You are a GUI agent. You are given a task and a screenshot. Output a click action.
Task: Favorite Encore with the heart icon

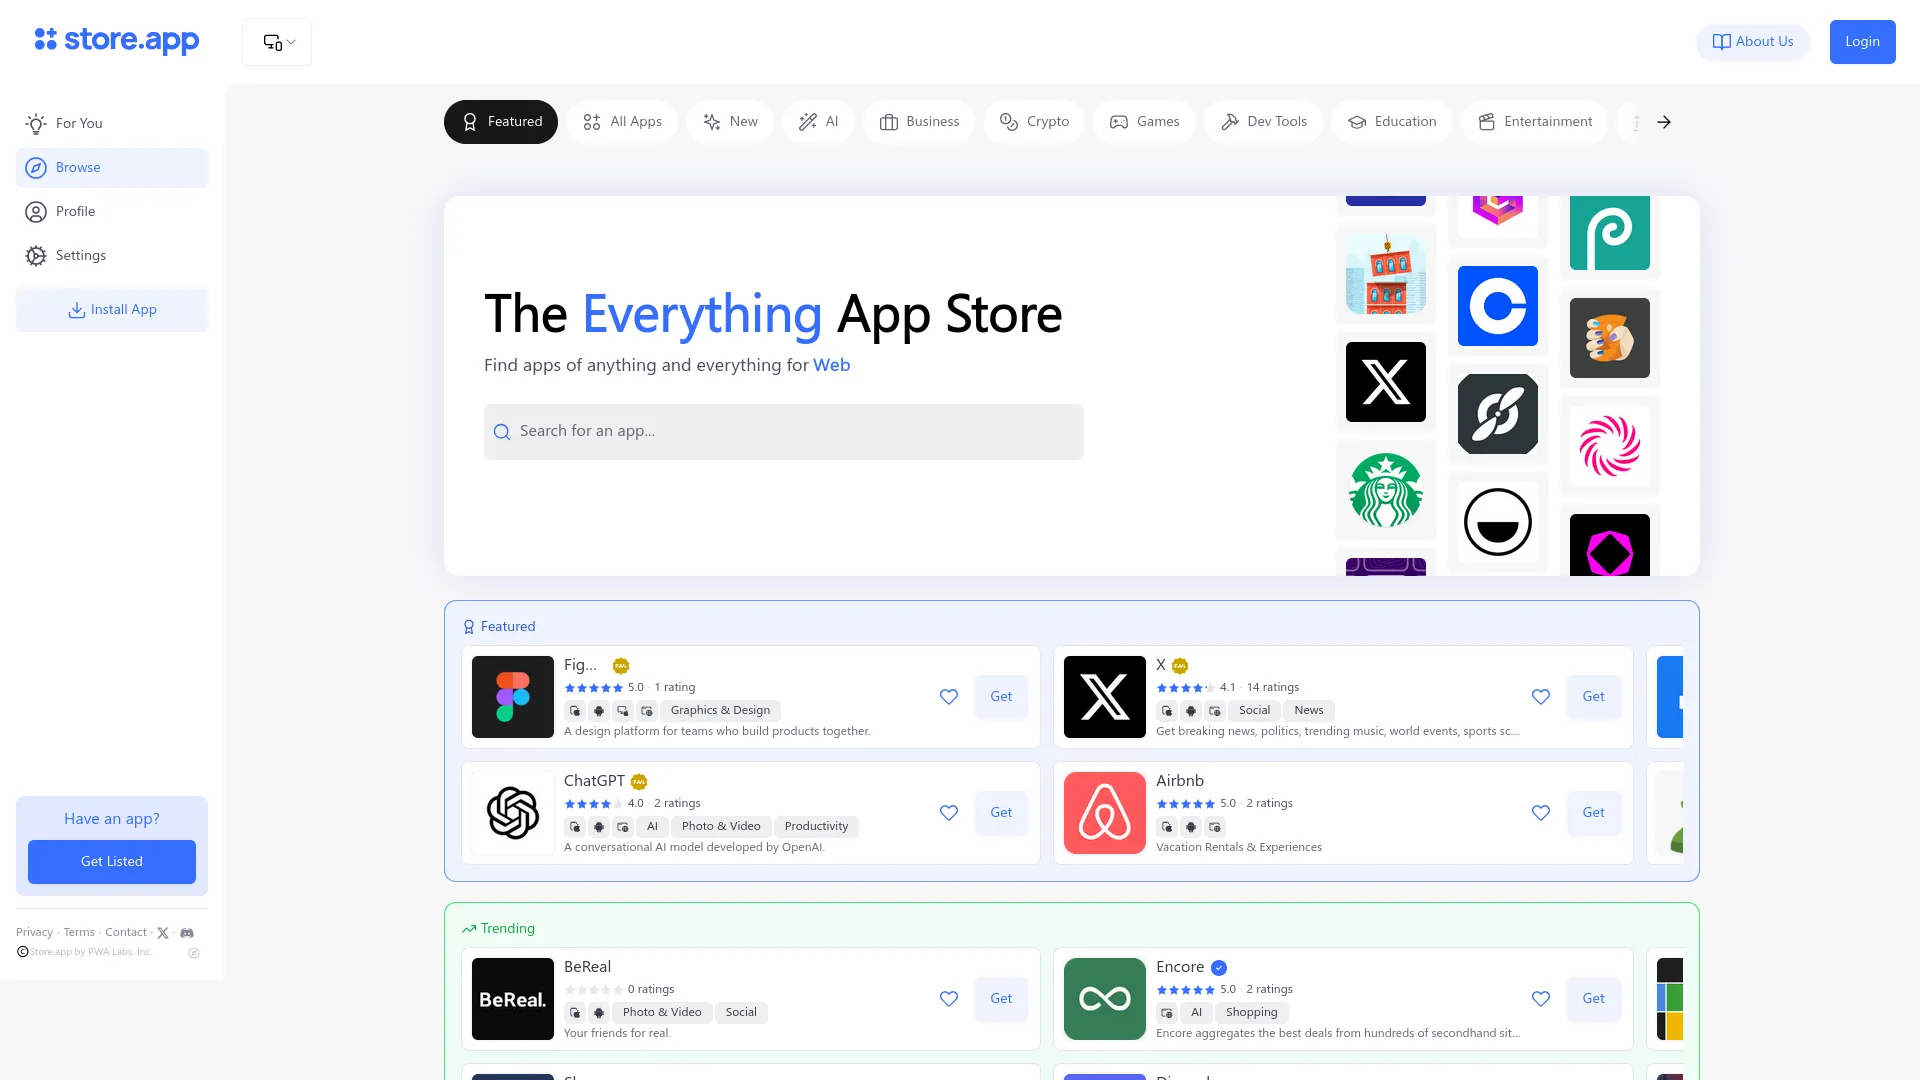coord(1541,999)
